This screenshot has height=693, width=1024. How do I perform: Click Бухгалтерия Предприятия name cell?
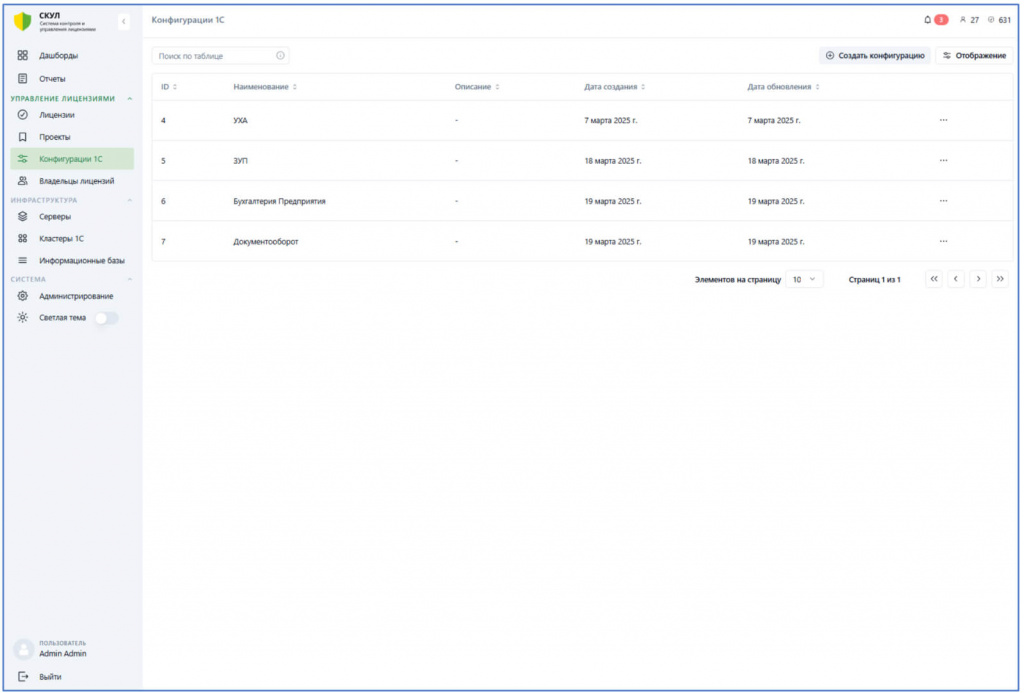(x=280, y=202)
